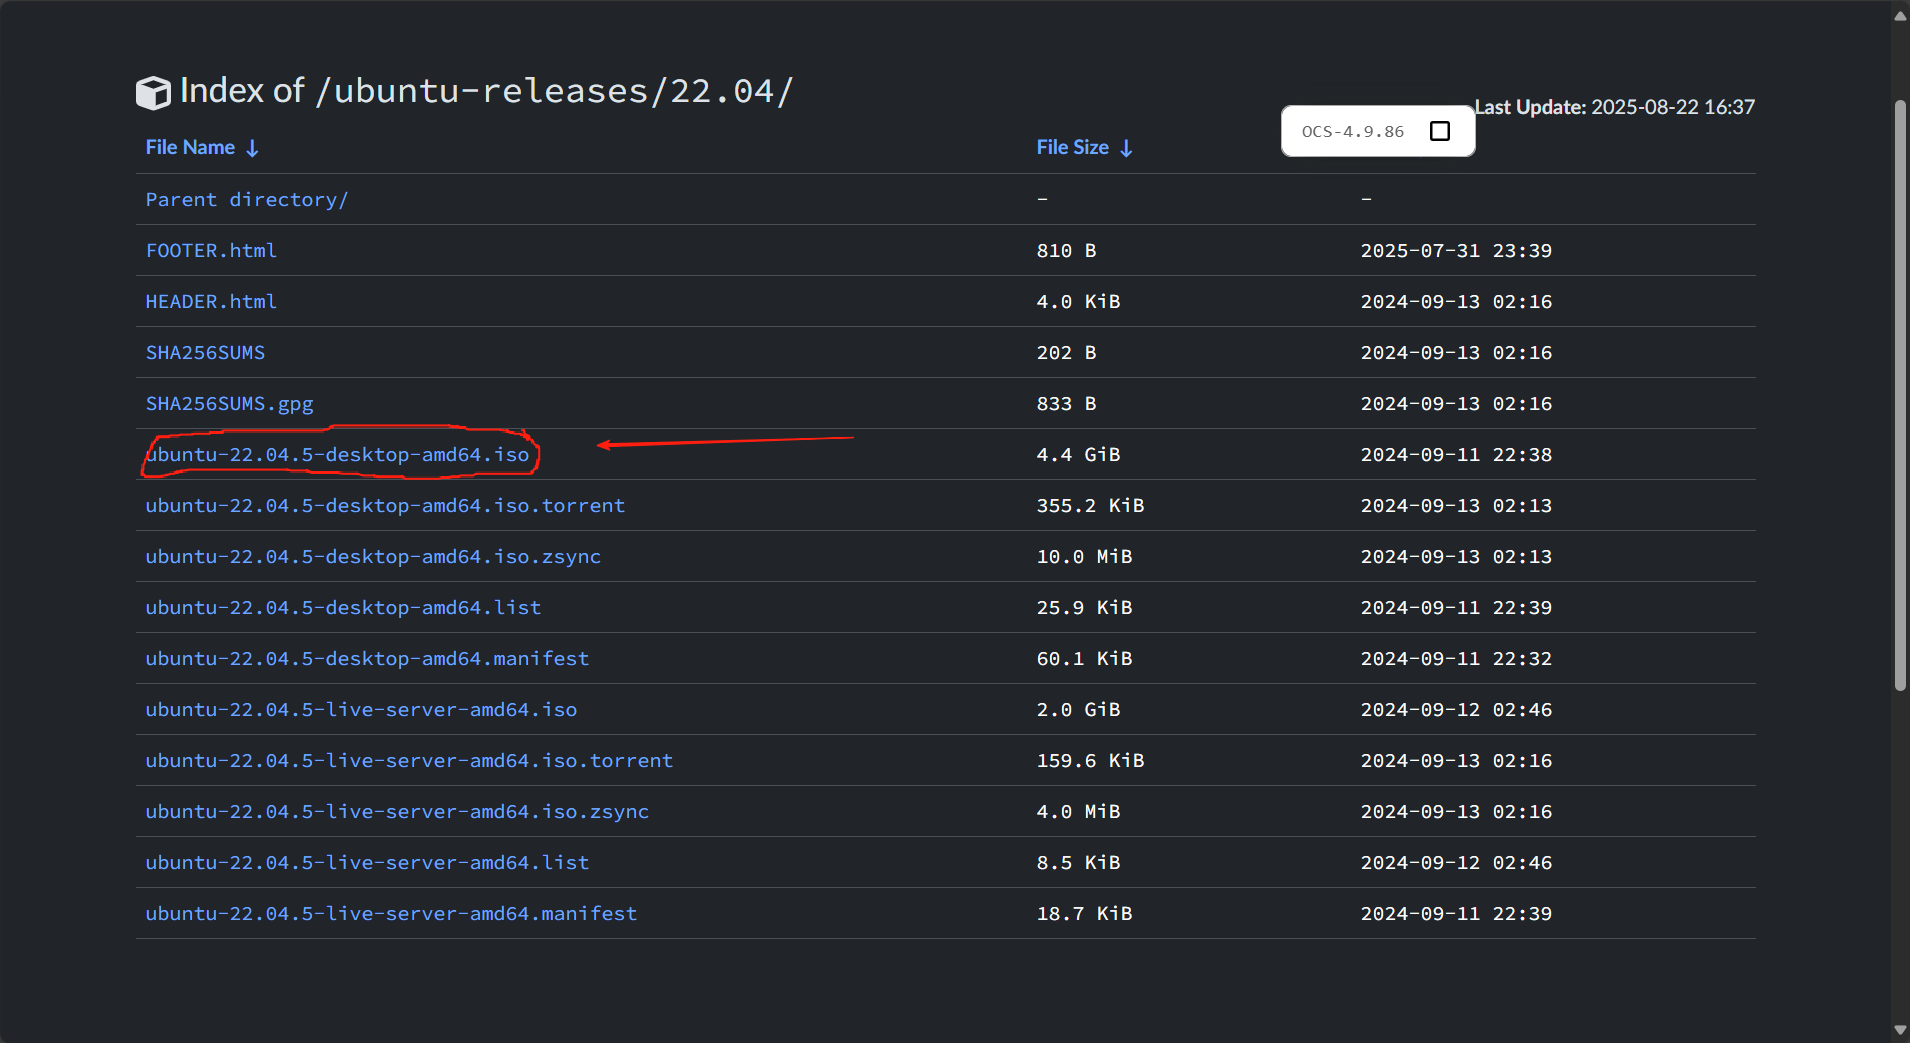
Task: Open the Parent directory/ link
Action: [247, 199]
